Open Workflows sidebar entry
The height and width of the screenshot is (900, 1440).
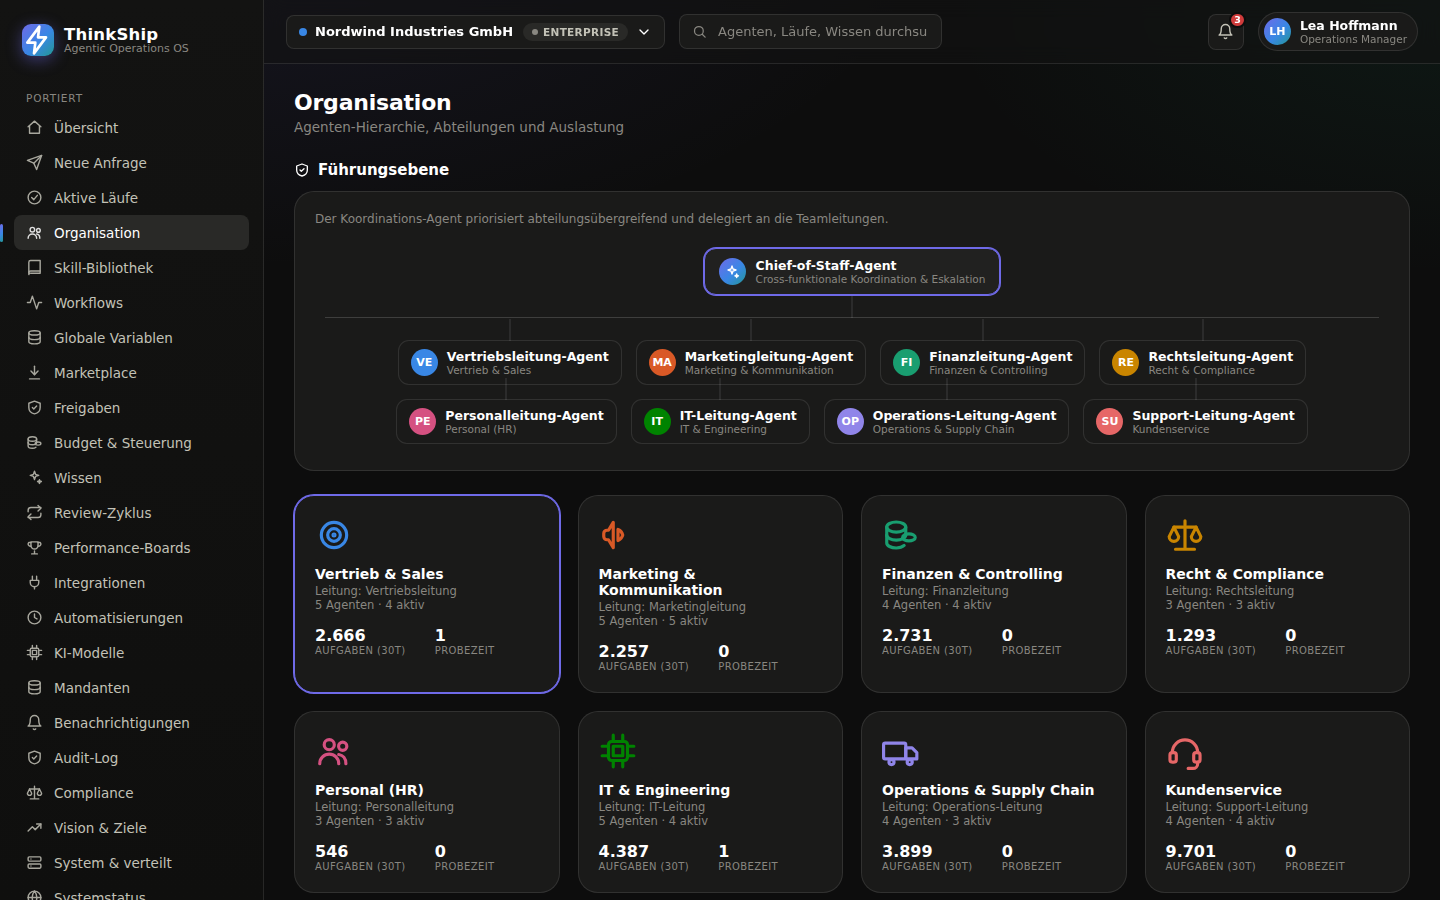pyautogui.click(x=132, y=303)
